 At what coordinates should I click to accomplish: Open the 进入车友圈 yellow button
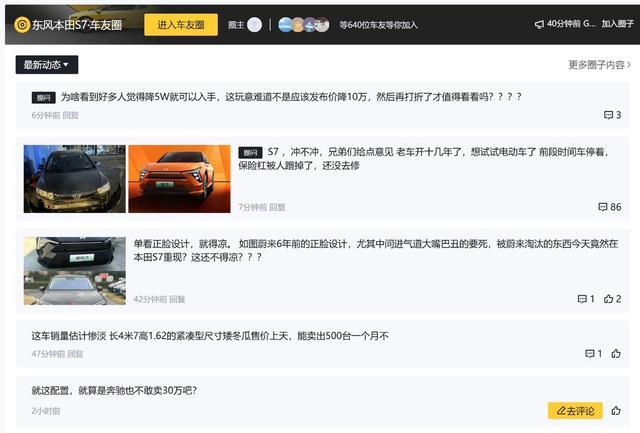pos(181,25)
